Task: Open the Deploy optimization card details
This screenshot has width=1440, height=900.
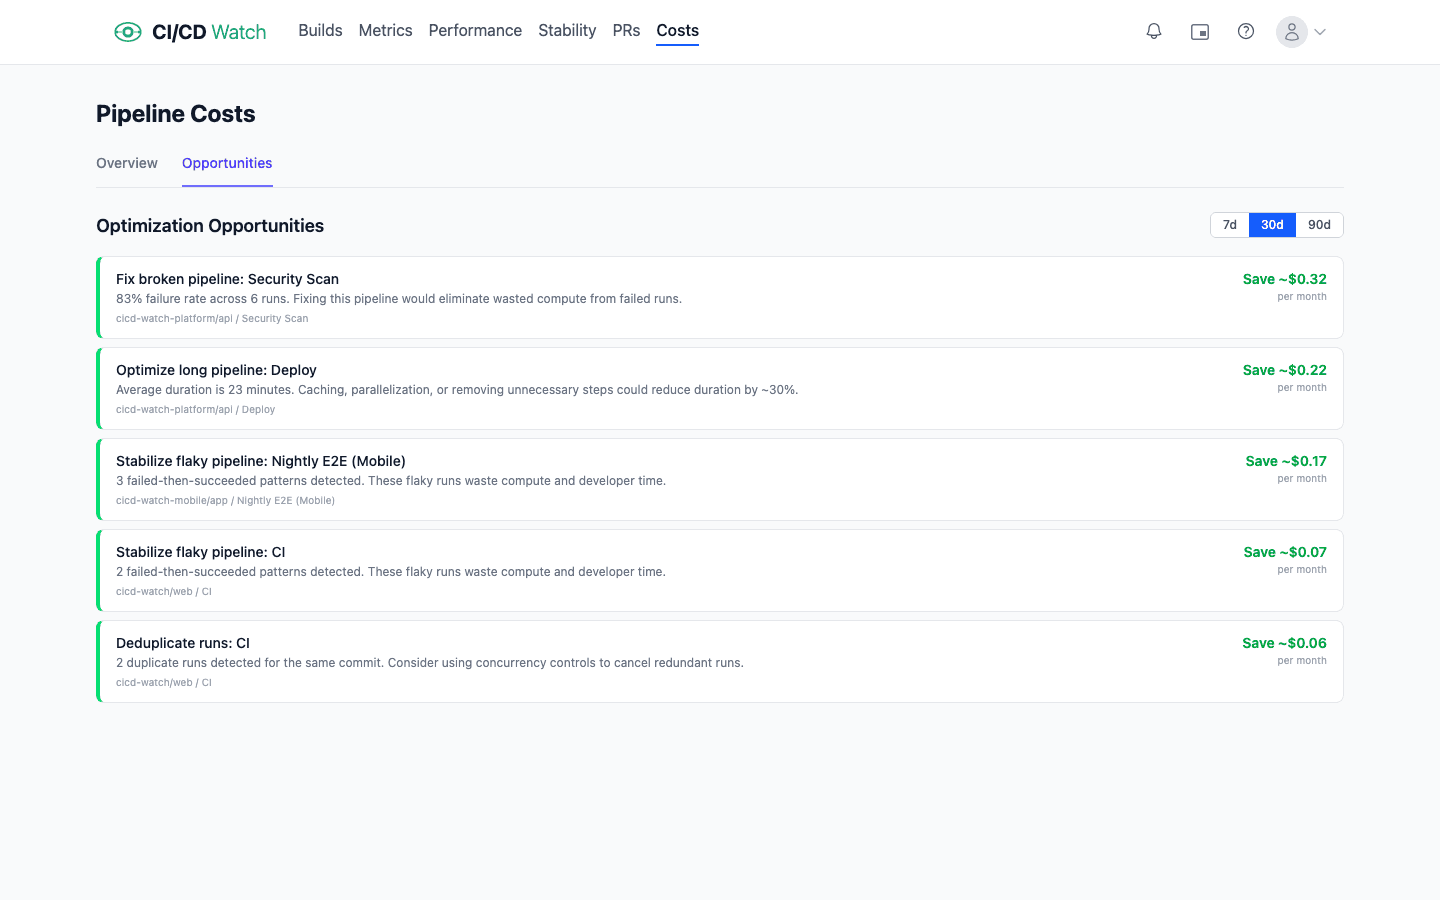Action: (720, 388)
